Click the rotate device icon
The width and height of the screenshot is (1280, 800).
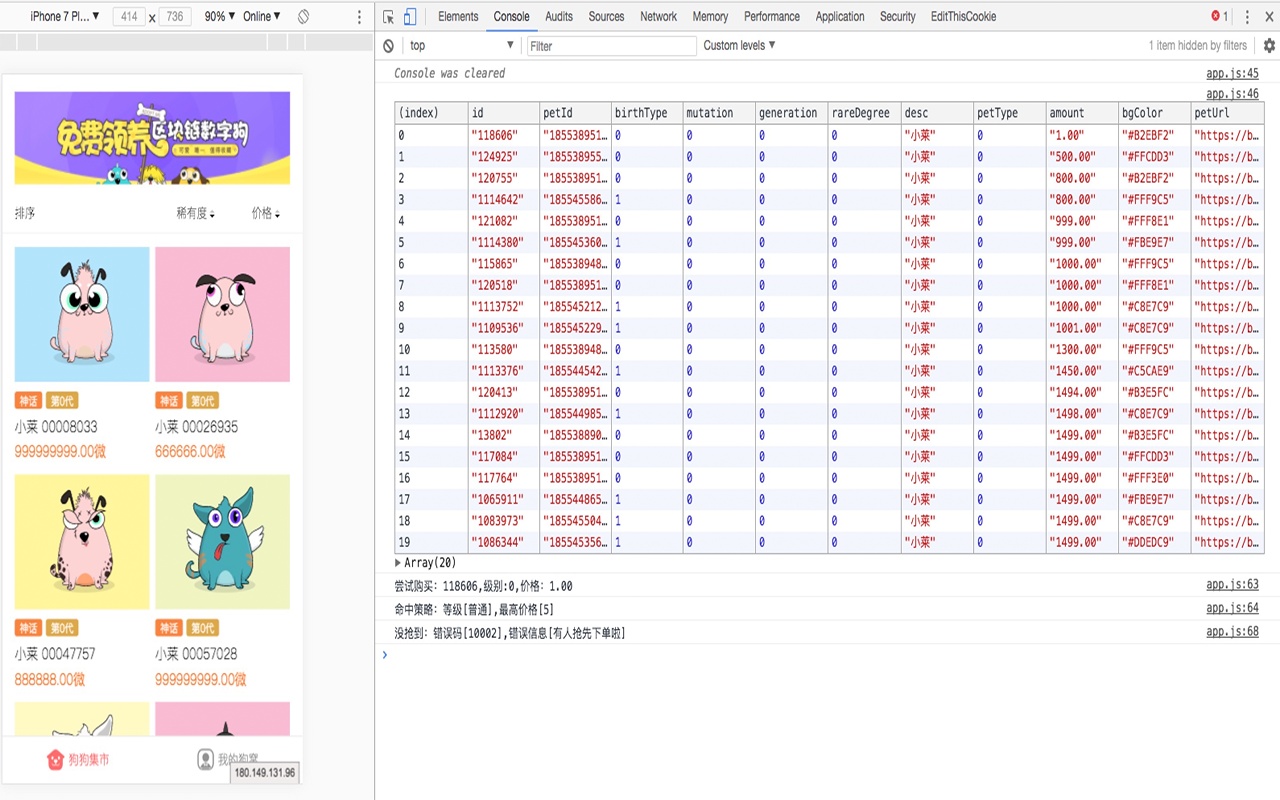[x=303, y=17]
